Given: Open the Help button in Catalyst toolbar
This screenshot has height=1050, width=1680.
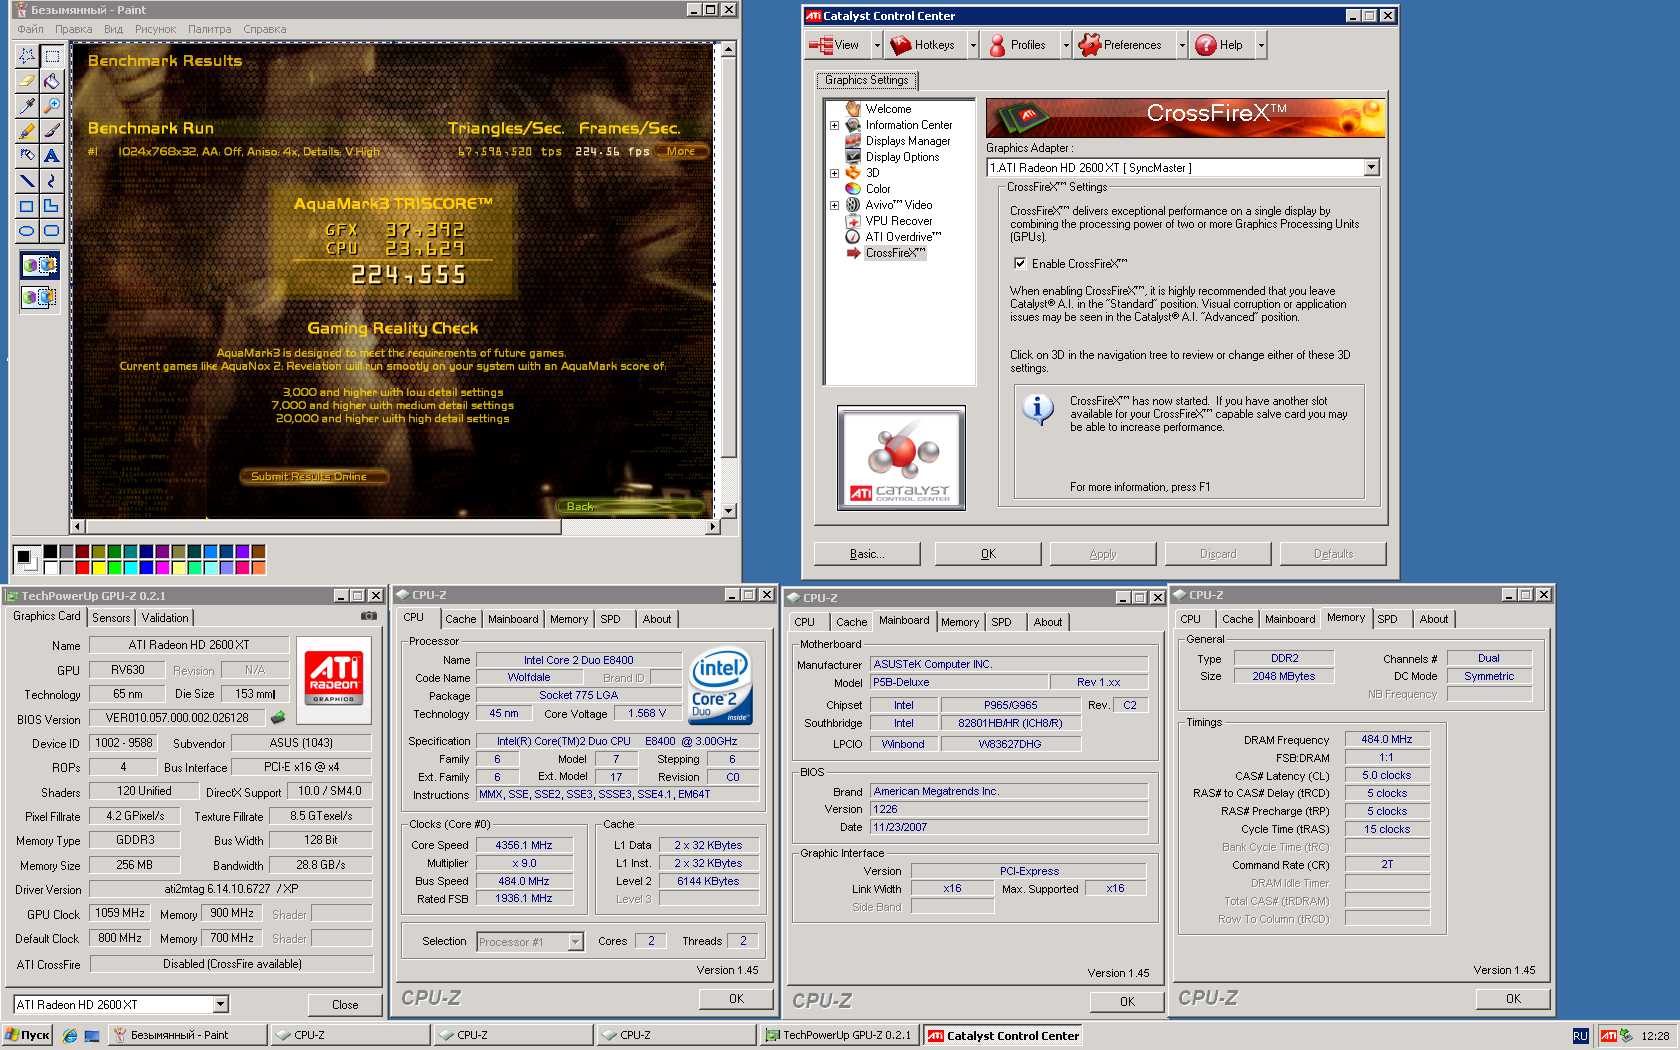Looking at the screenshot, I should click(x=1220, y=45).
